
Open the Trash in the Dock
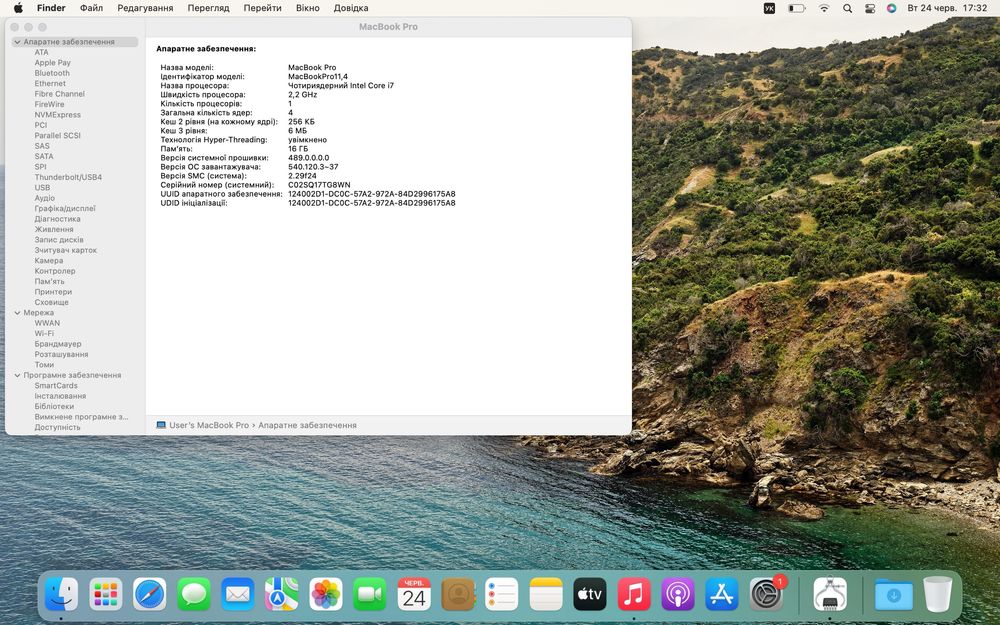(x=938, y=594)
